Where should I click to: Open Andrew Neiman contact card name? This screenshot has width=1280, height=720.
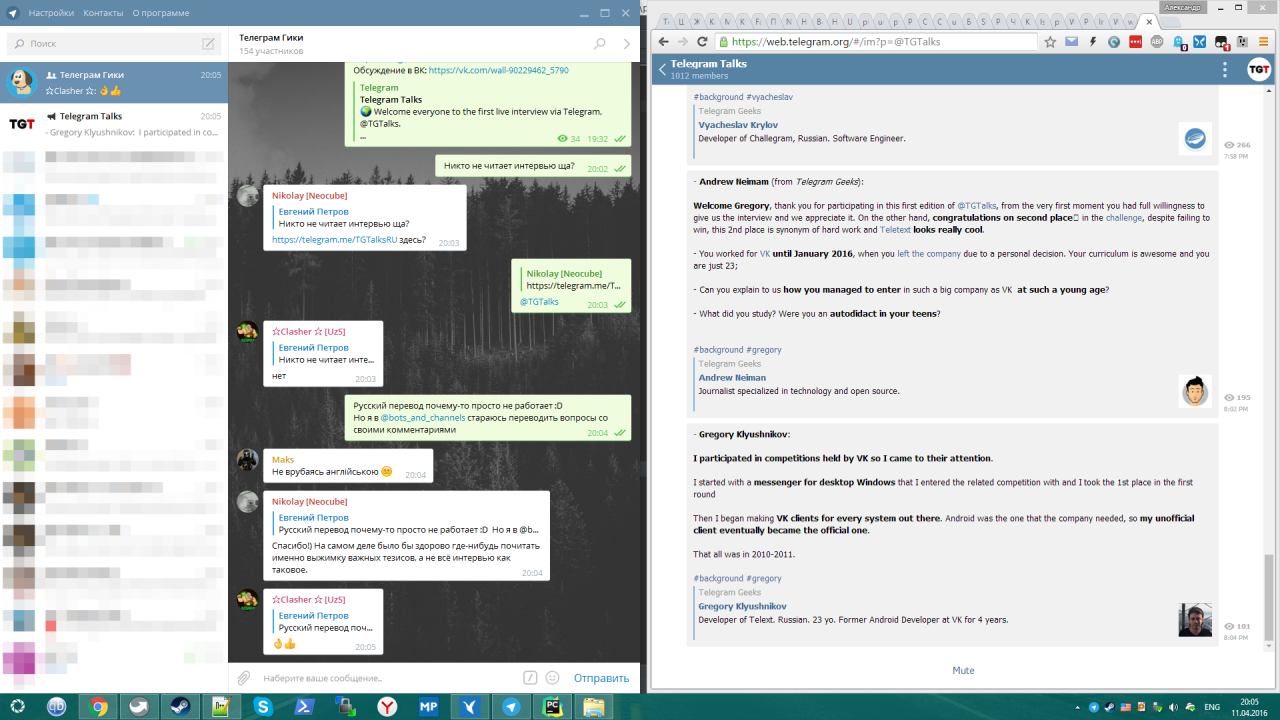[x=732, y=378]
